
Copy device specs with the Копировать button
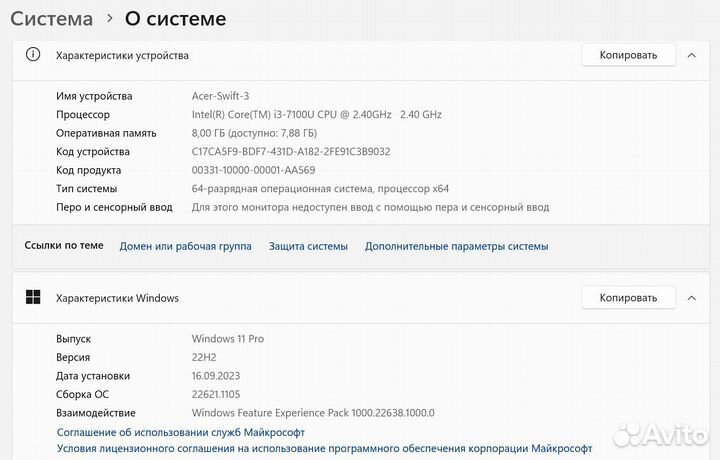tap(628, 55)
